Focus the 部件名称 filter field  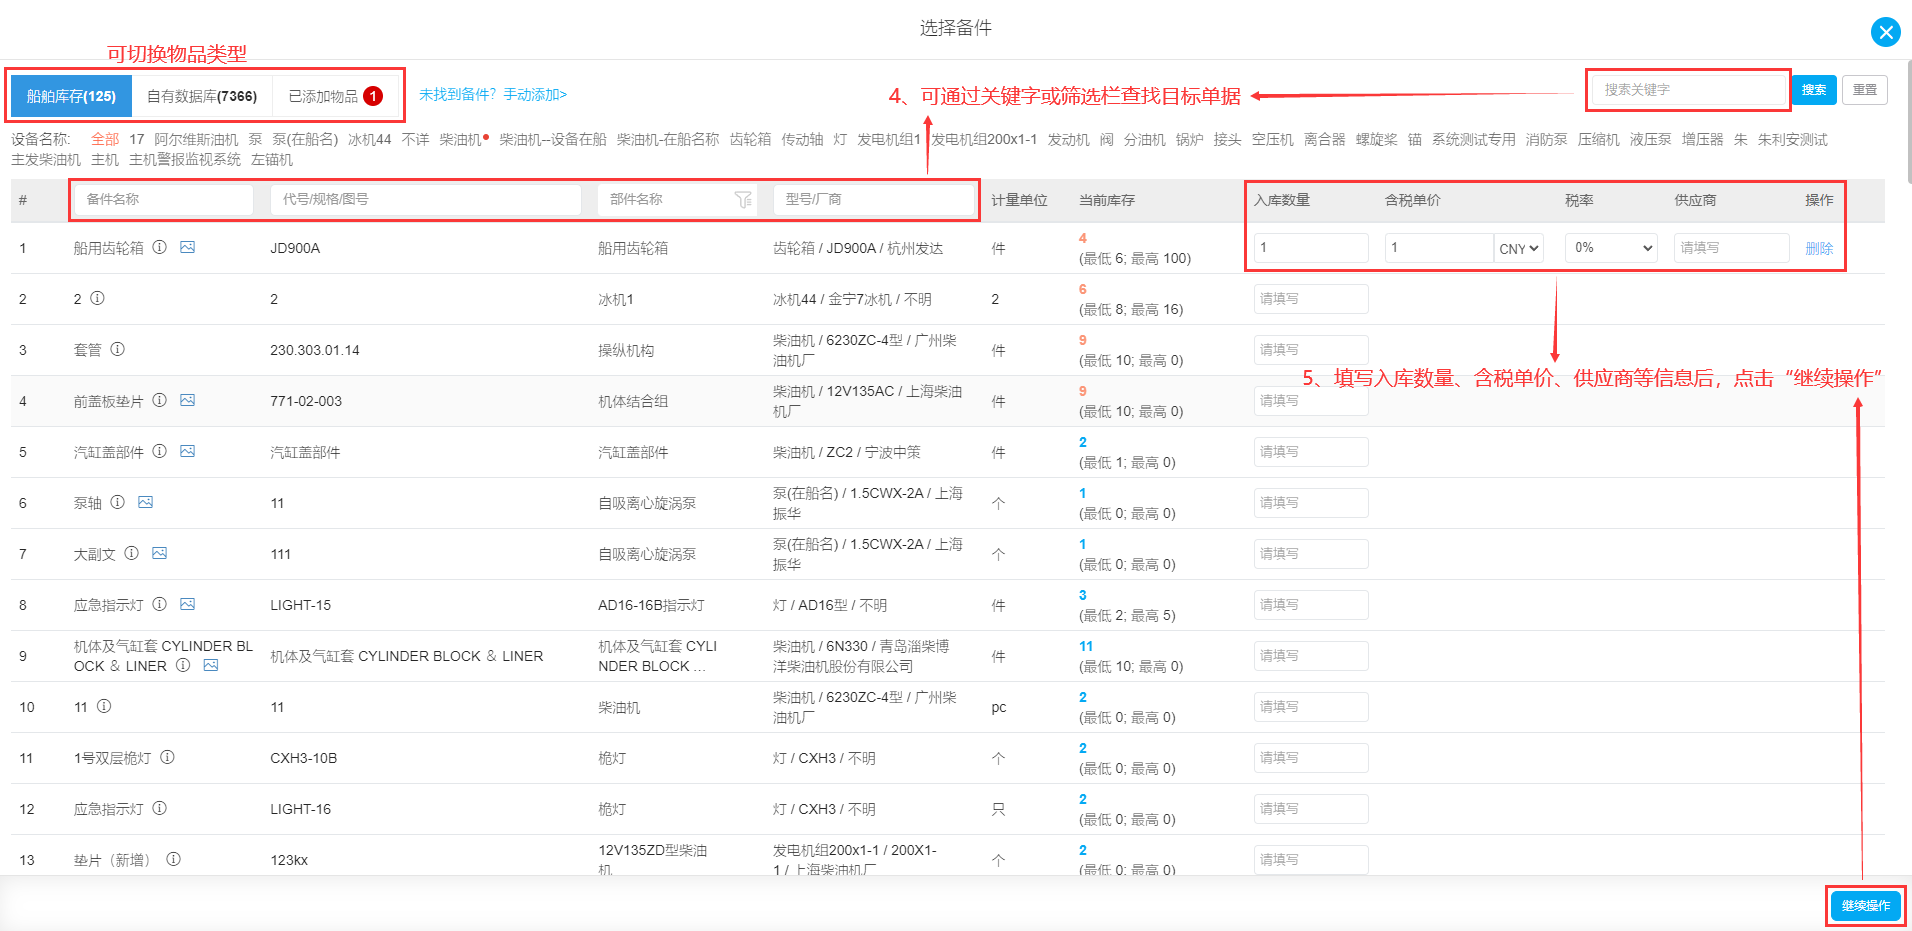tap(665, 199)
